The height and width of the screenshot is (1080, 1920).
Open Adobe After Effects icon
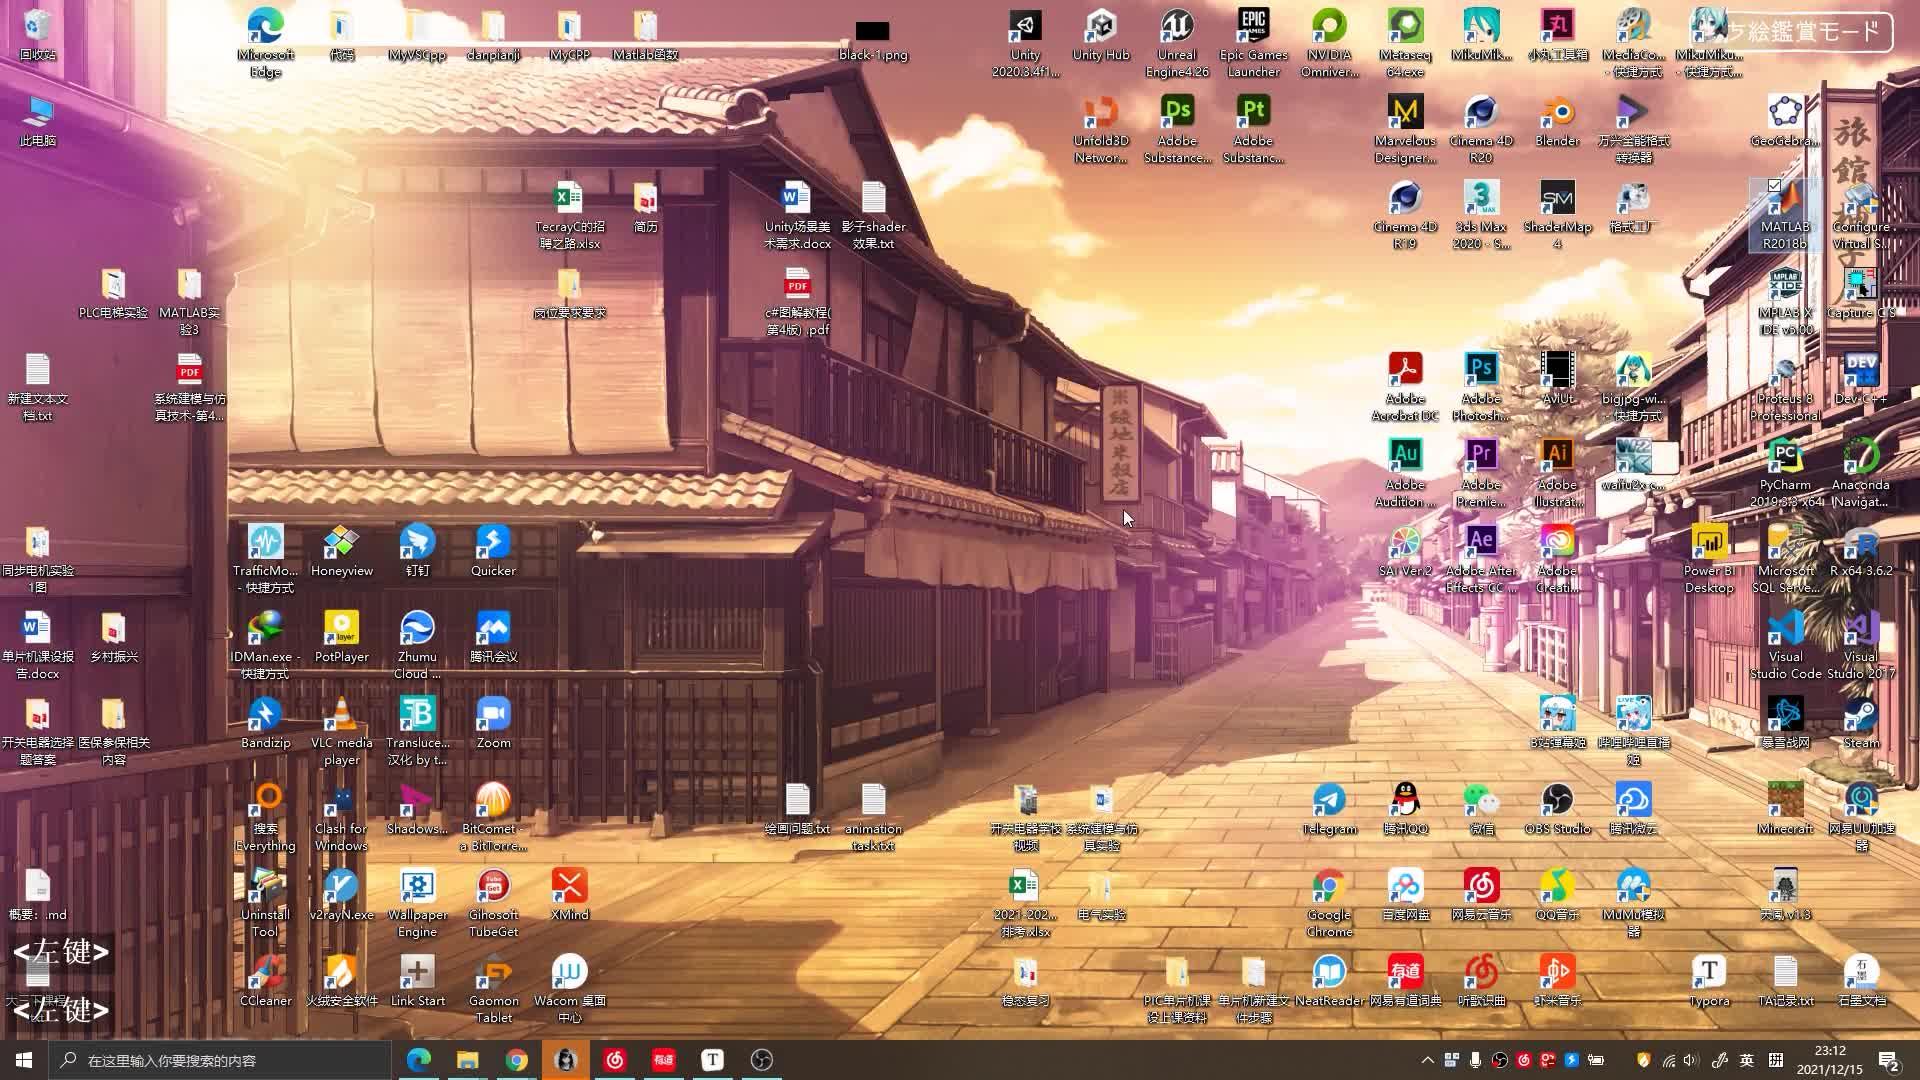click(x=1481, y=560)
